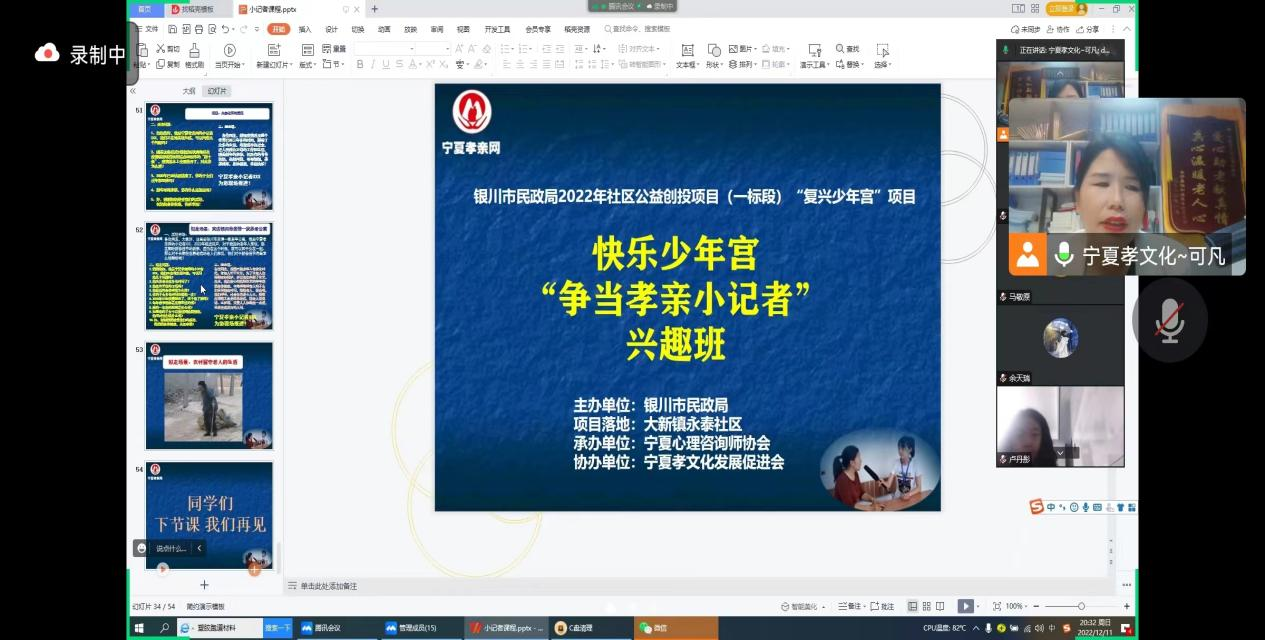Screen dimensions: 1265x640
Task: Click the Save icon in quick access bar
Action: (172, 29)
